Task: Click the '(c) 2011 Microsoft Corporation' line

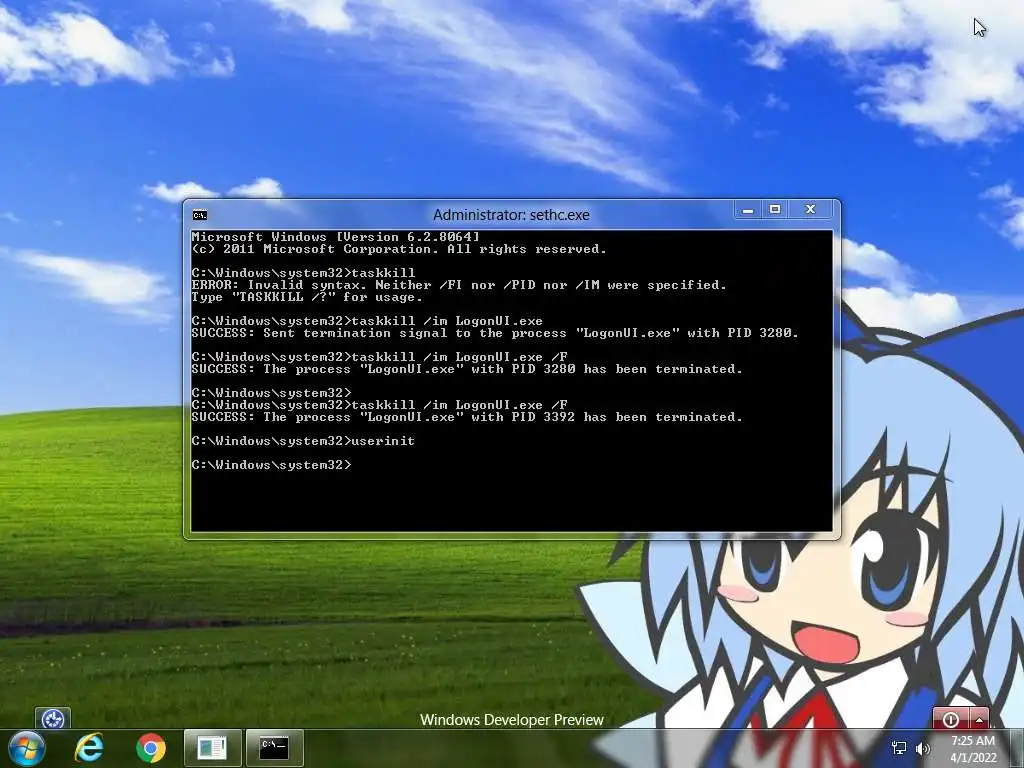Action: click(399, 249)
